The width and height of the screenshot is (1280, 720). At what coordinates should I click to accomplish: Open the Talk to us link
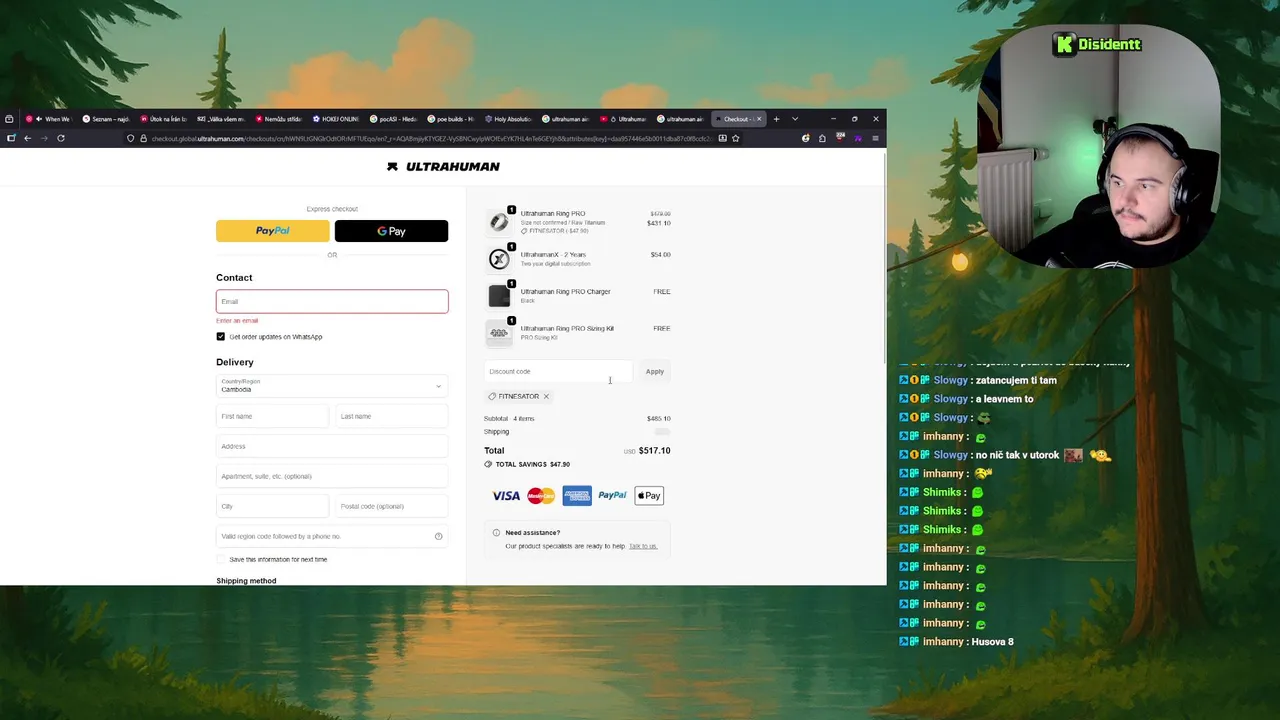point(643,546)
